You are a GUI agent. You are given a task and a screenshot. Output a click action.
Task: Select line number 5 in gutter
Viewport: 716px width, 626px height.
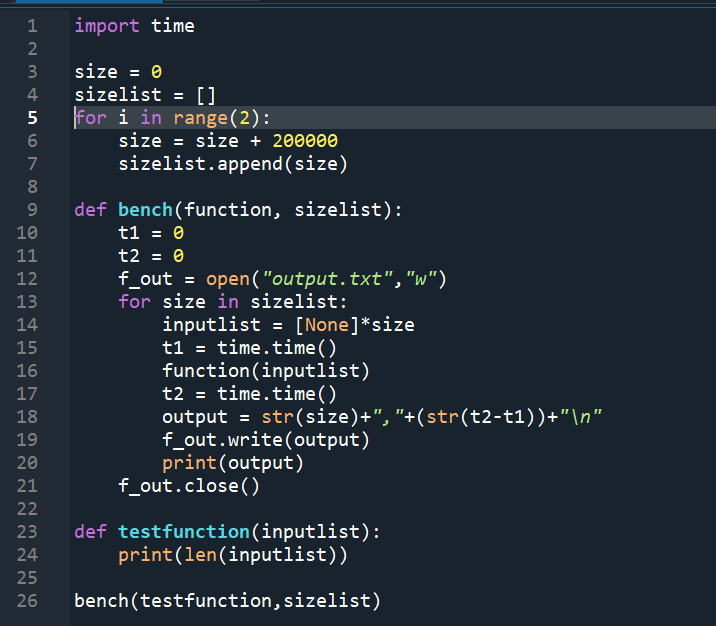click(x=32, y=118)
